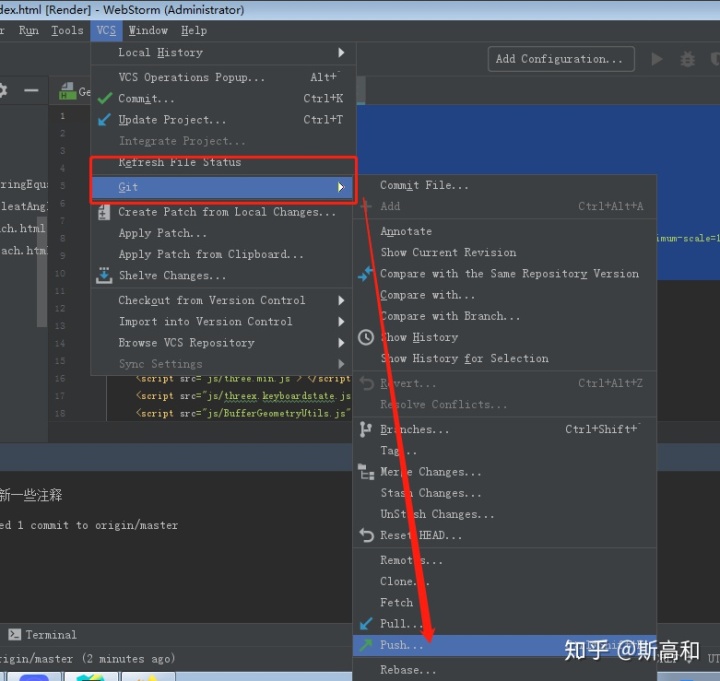Image resolution: width=720 pixels, height=681 pixels.
Task: Click the HTML file icon on editor tab
Action: (68, 91)
